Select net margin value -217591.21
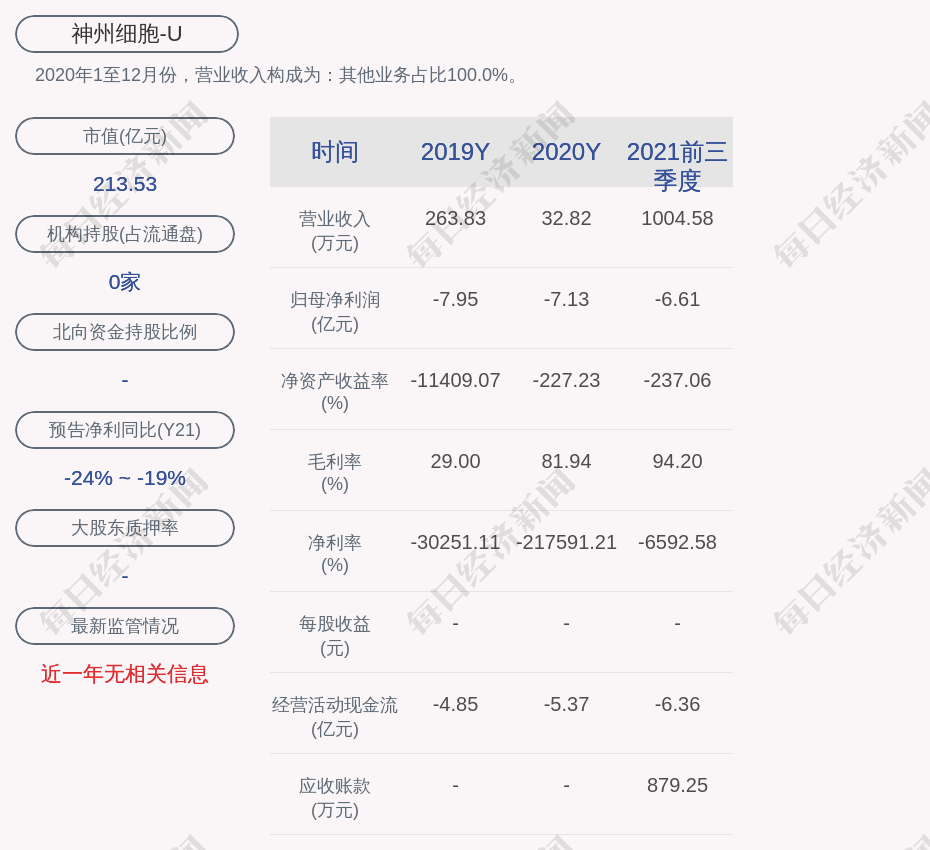930x850 pixels. (x=566, y=543)
